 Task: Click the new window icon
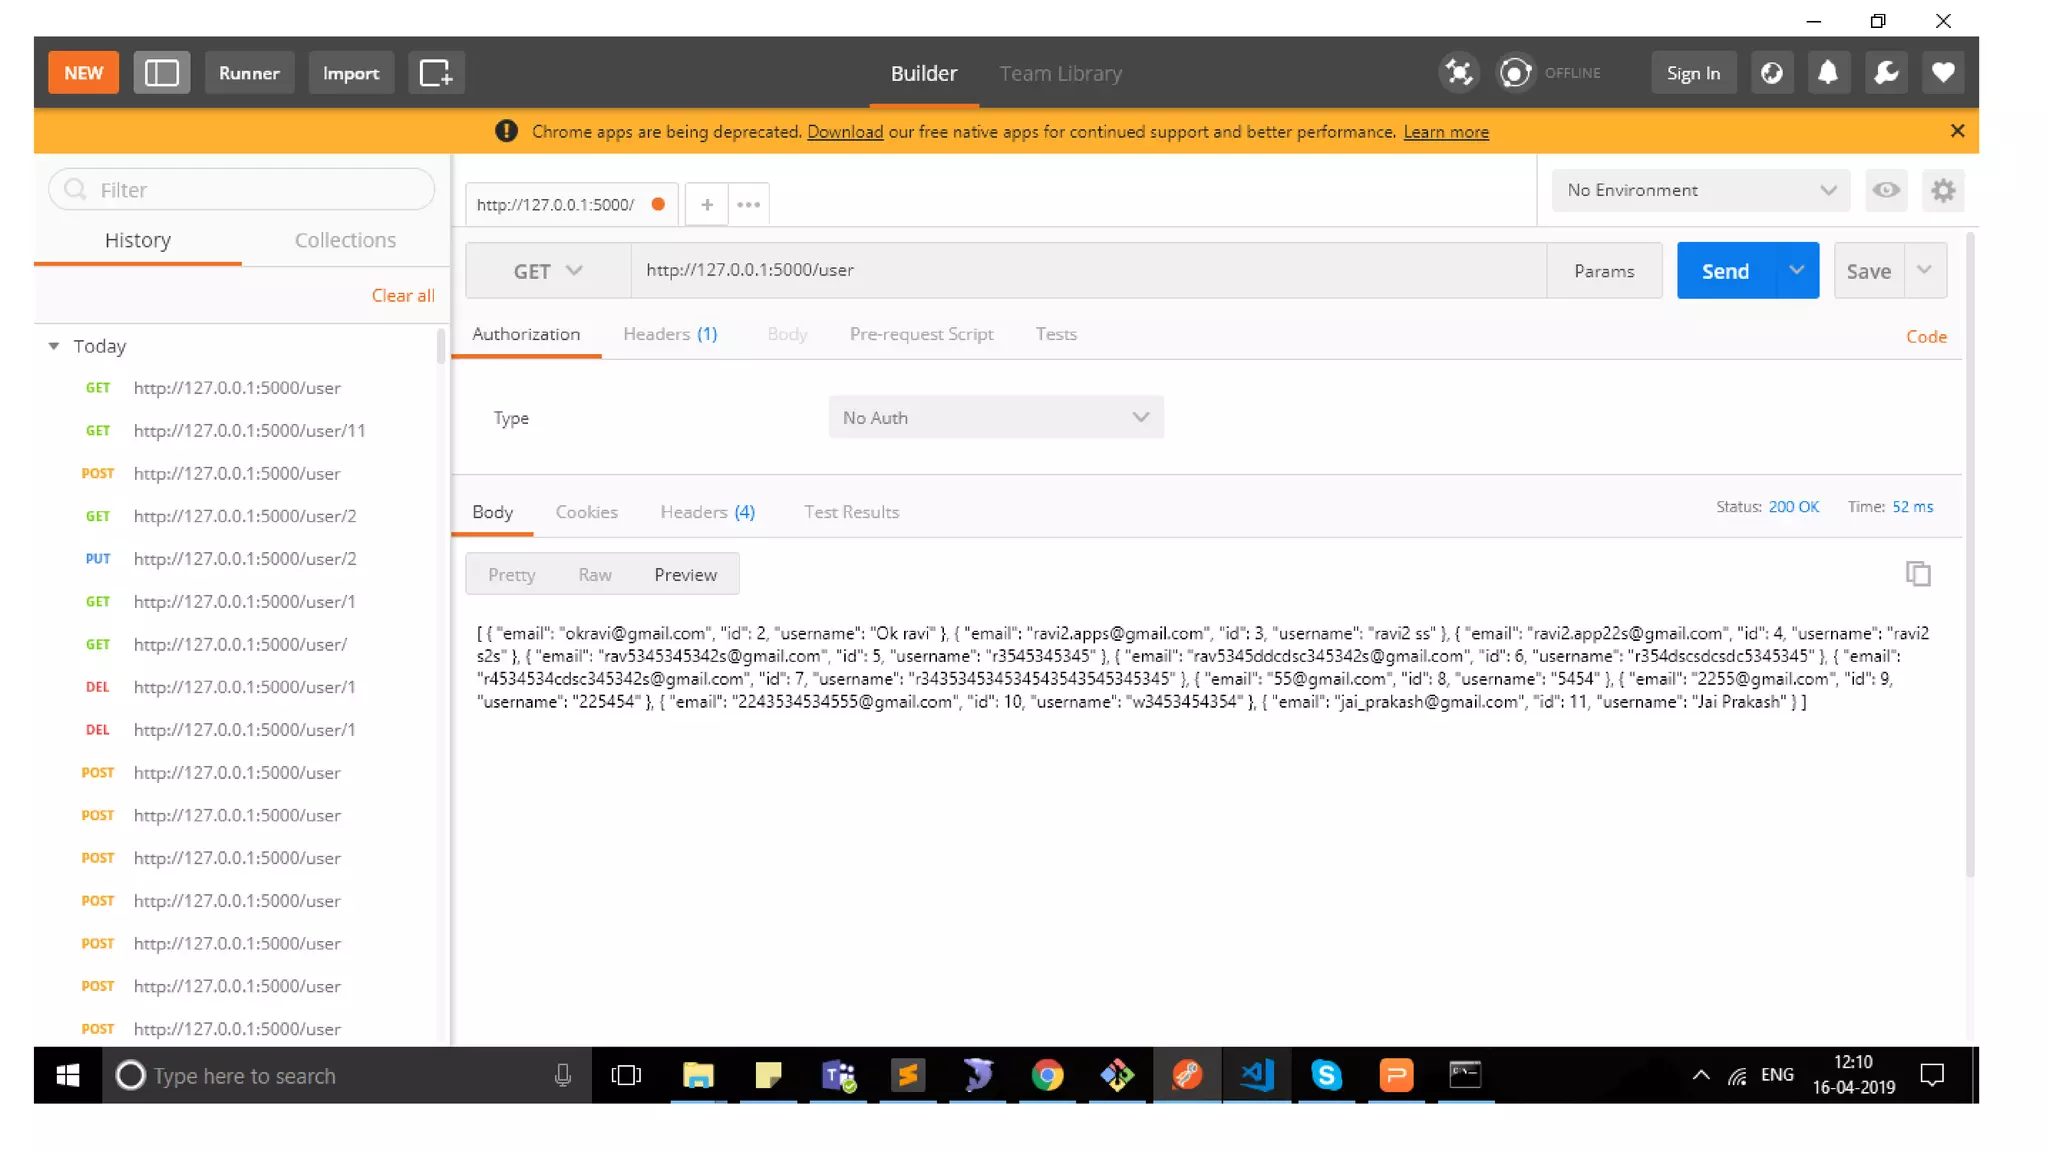click(435, 73)
